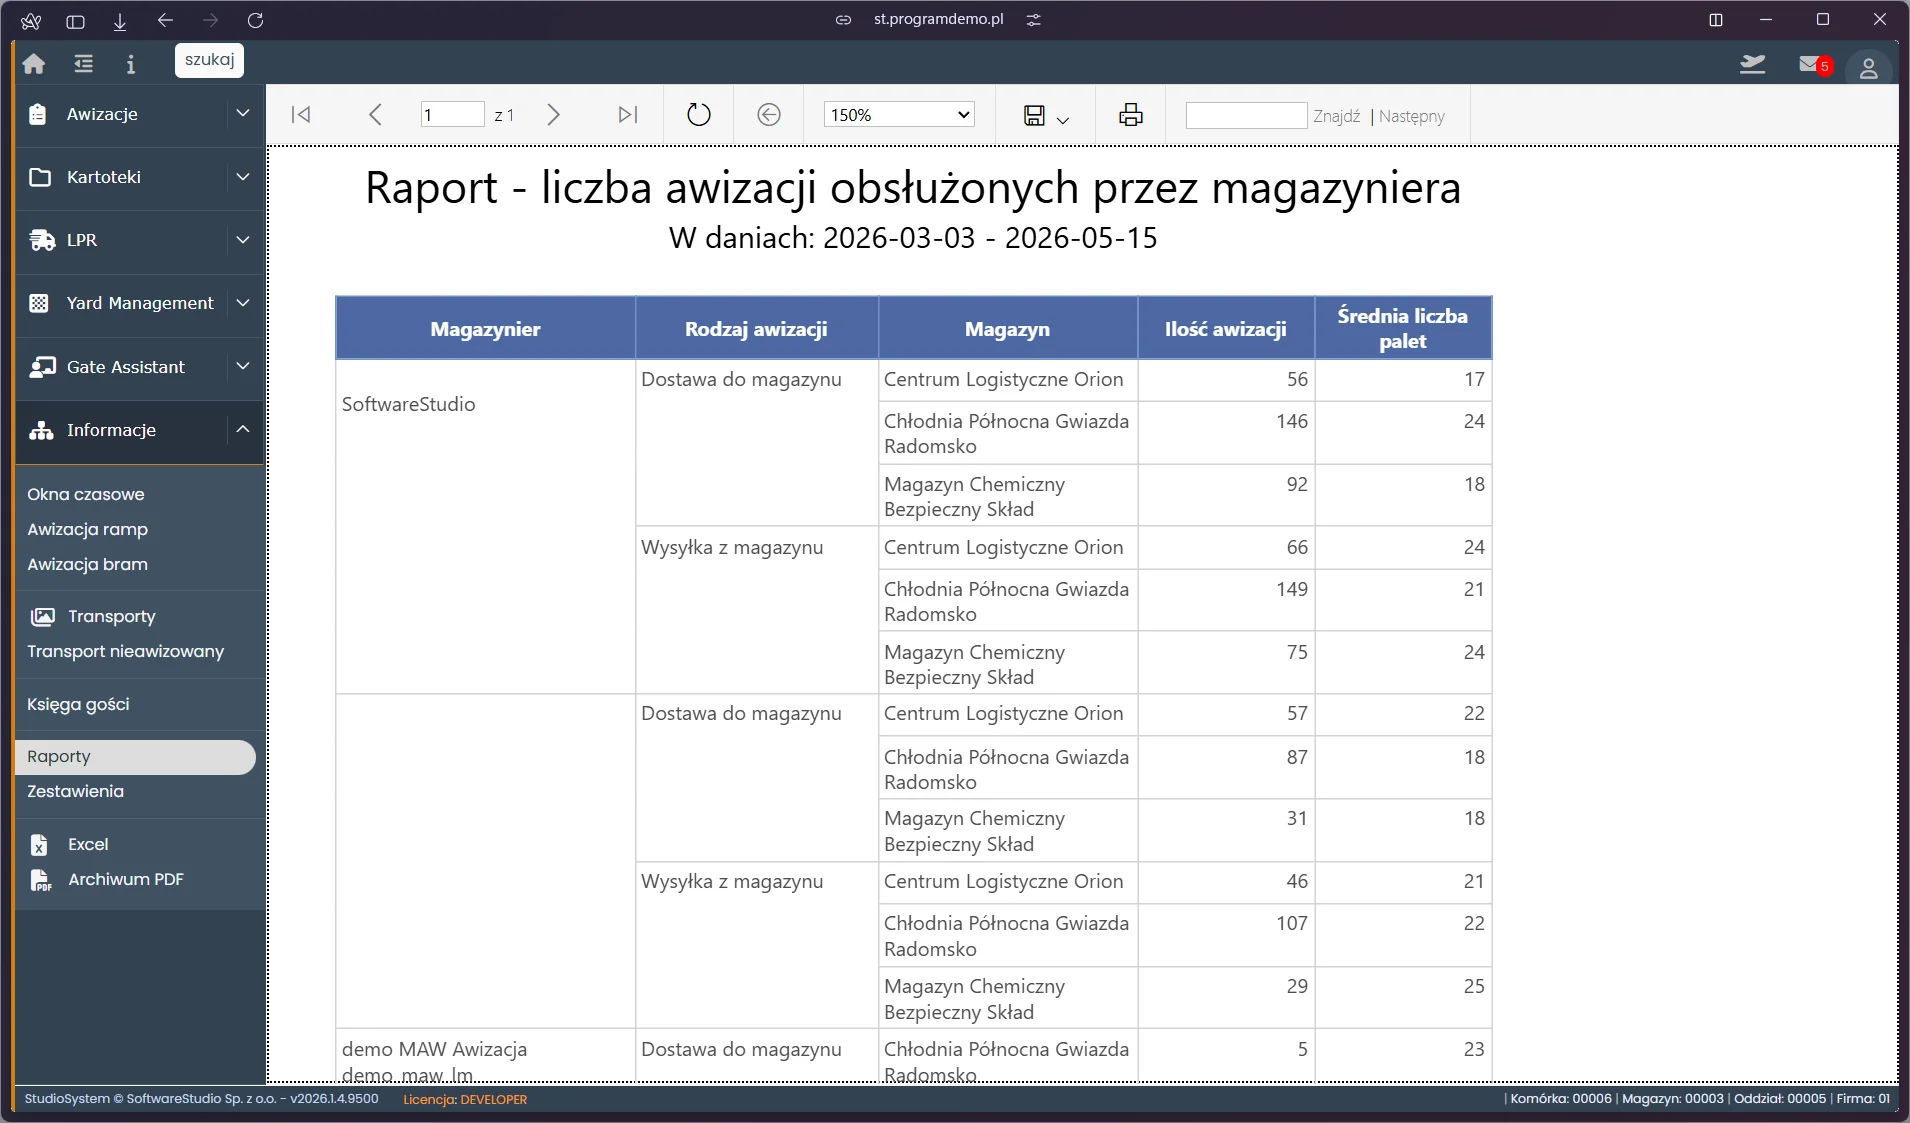
Task: Open the 150% zoom dropdown
Action: [x=899, y=115]
